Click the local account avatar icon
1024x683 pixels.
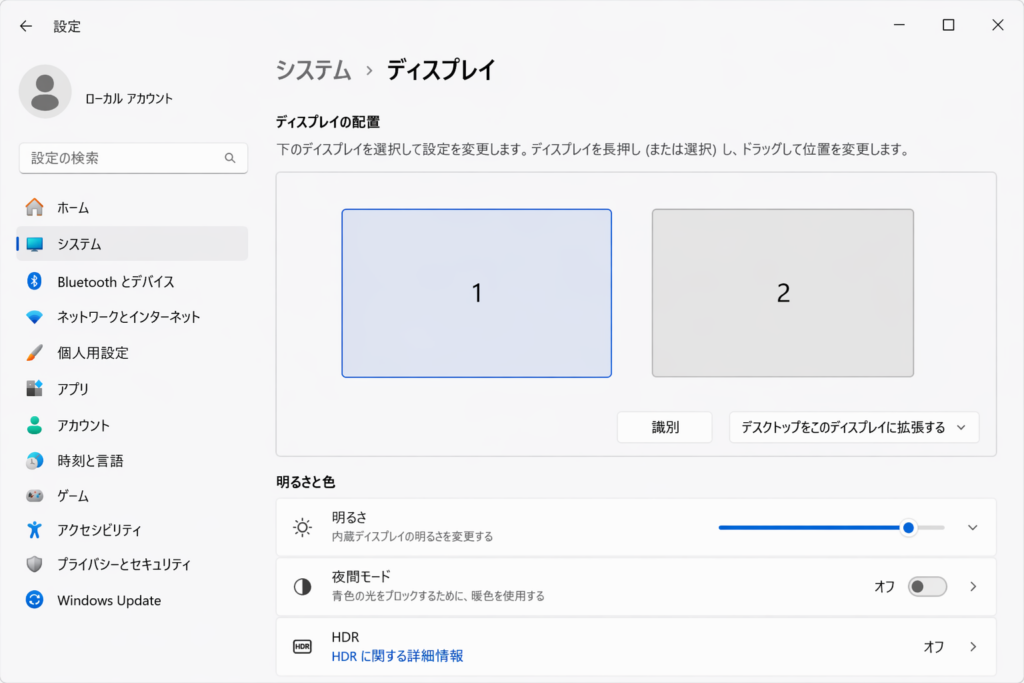[x=45, y=91]
